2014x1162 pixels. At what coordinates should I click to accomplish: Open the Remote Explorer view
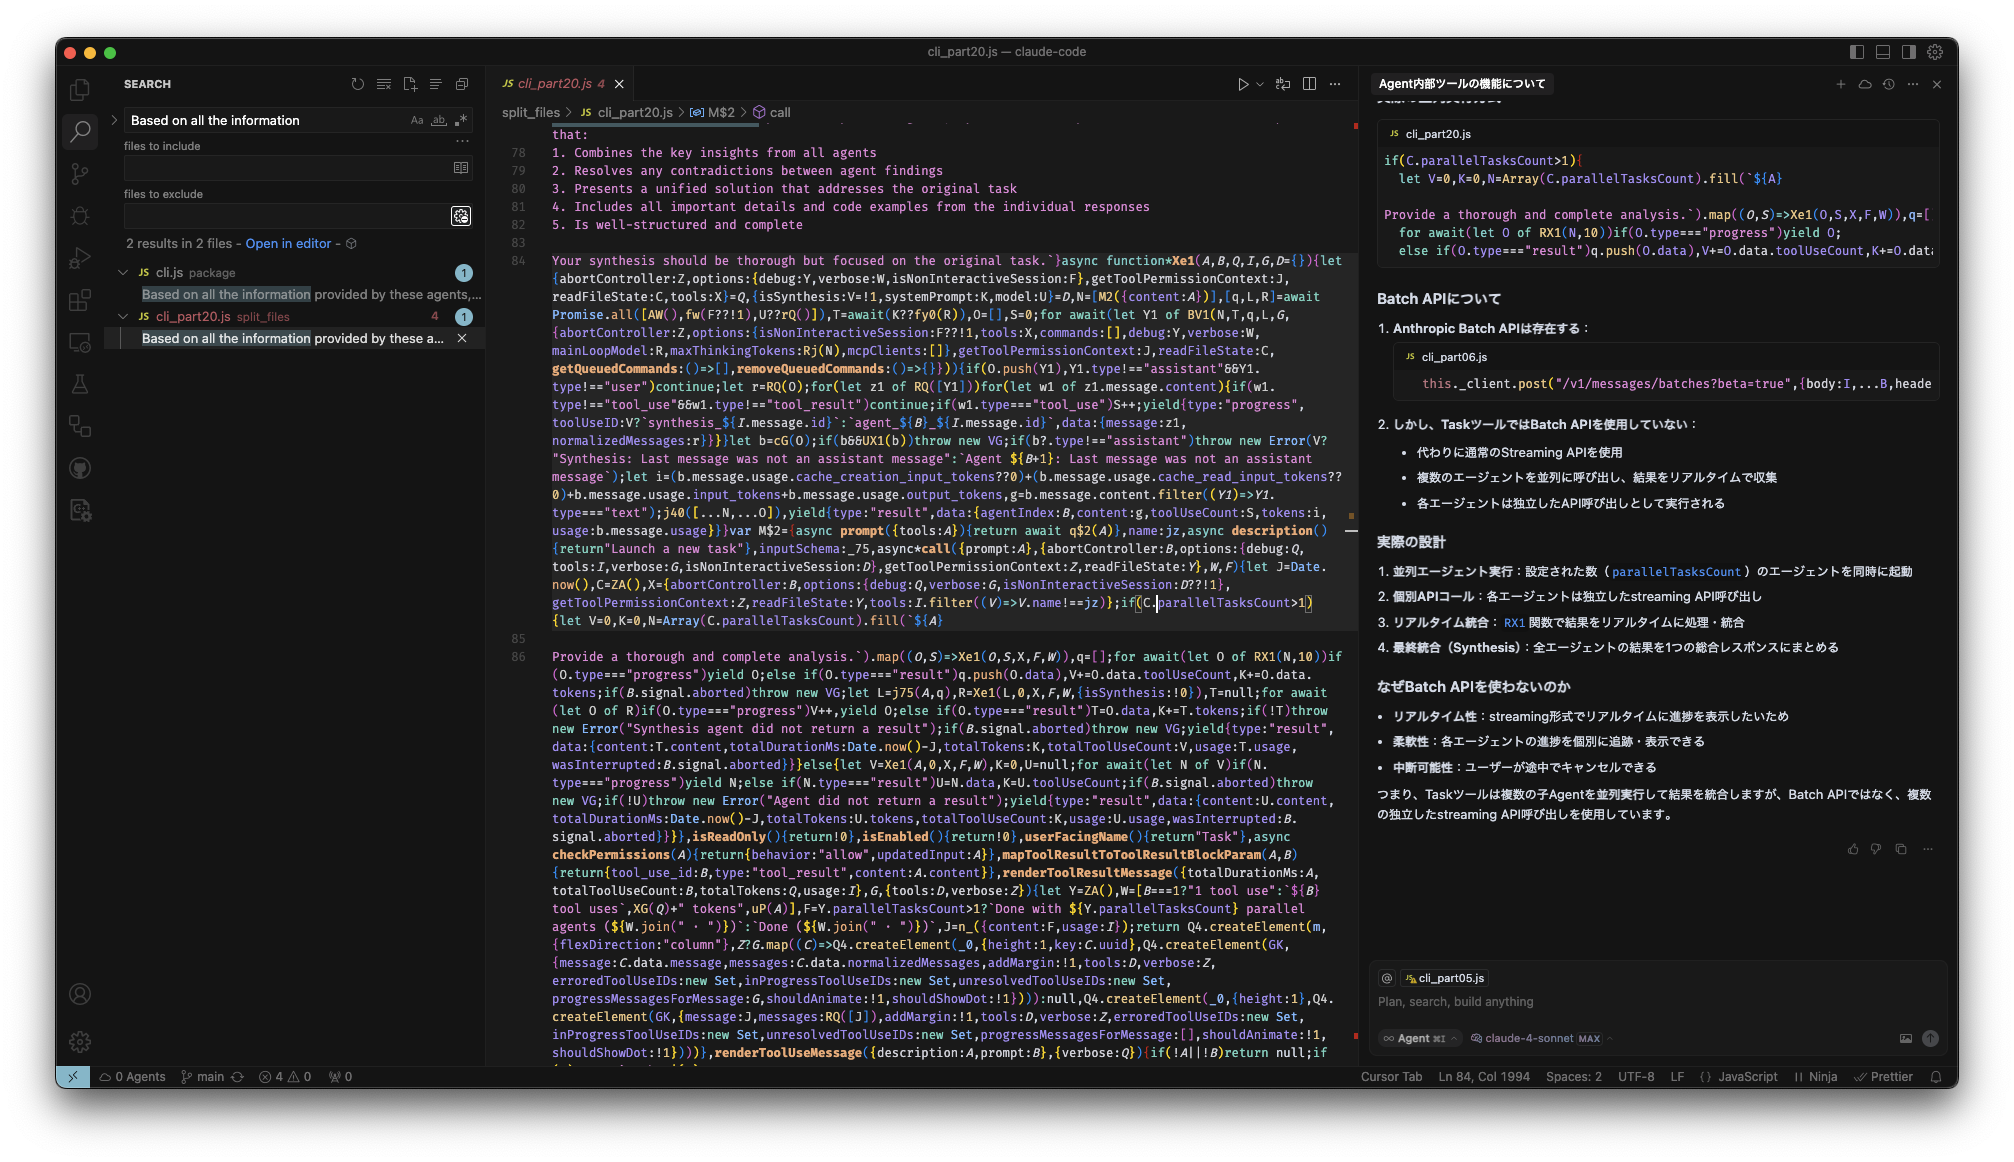tap(80, 342)
